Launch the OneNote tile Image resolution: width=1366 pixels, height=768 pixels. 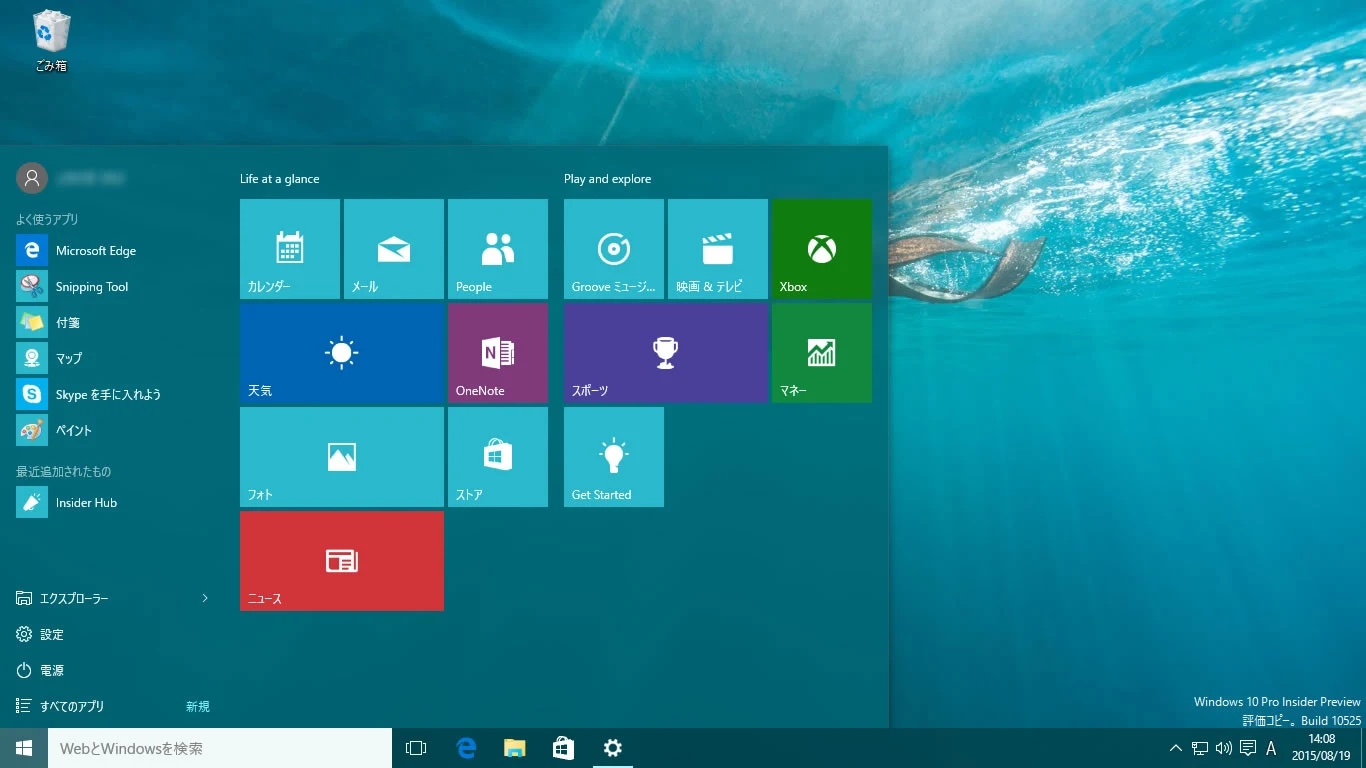(x=498, y=353)
